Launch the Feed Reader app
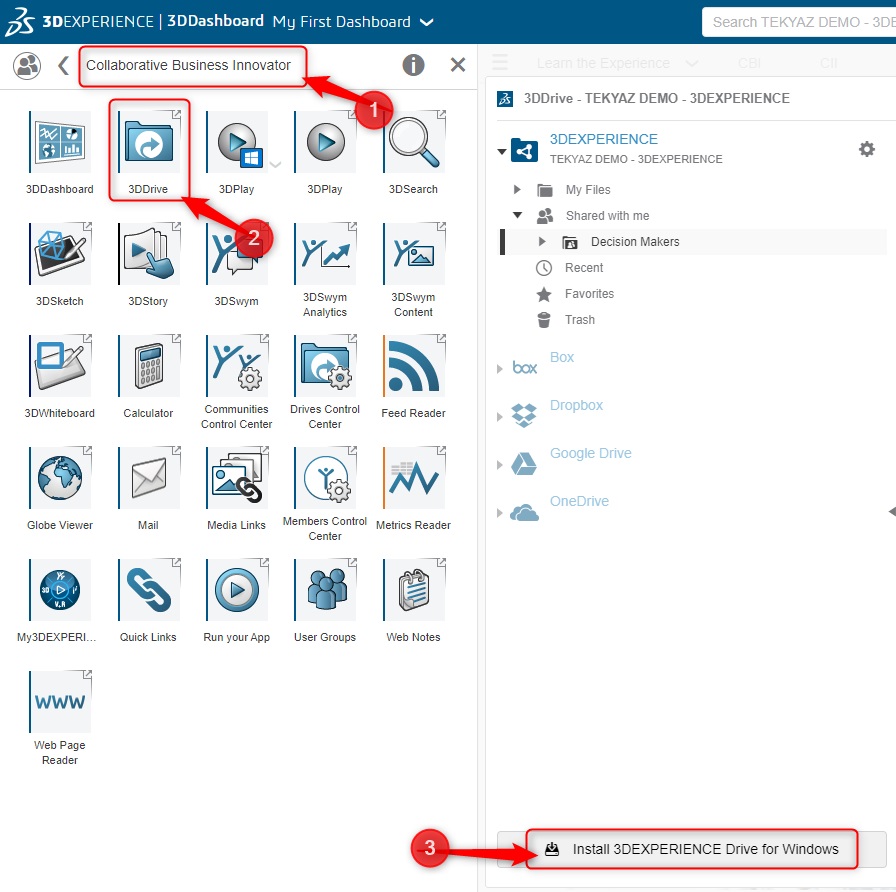The width and height of the screenshot is (896, 892). (414, 366)
